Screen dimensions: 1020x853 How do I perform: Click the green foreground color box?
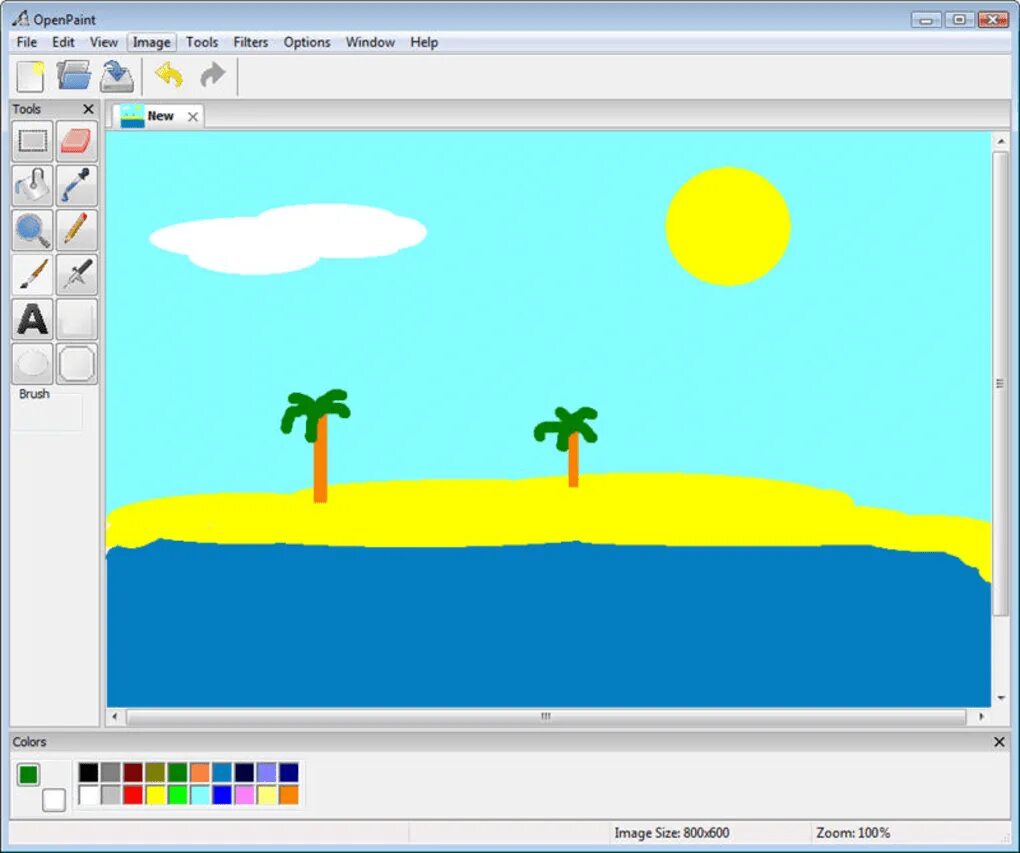[28, 774]
